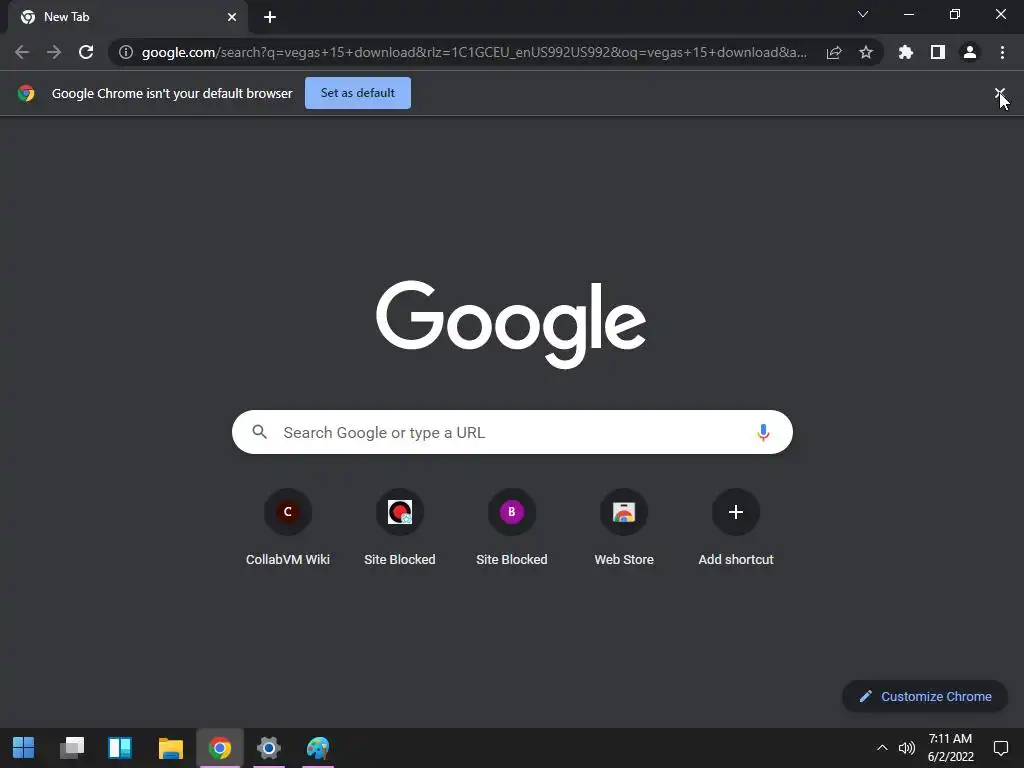Click the Chrome logo in the infobar
This screenshot has height=768, width=1024.
tap(26, 93)
